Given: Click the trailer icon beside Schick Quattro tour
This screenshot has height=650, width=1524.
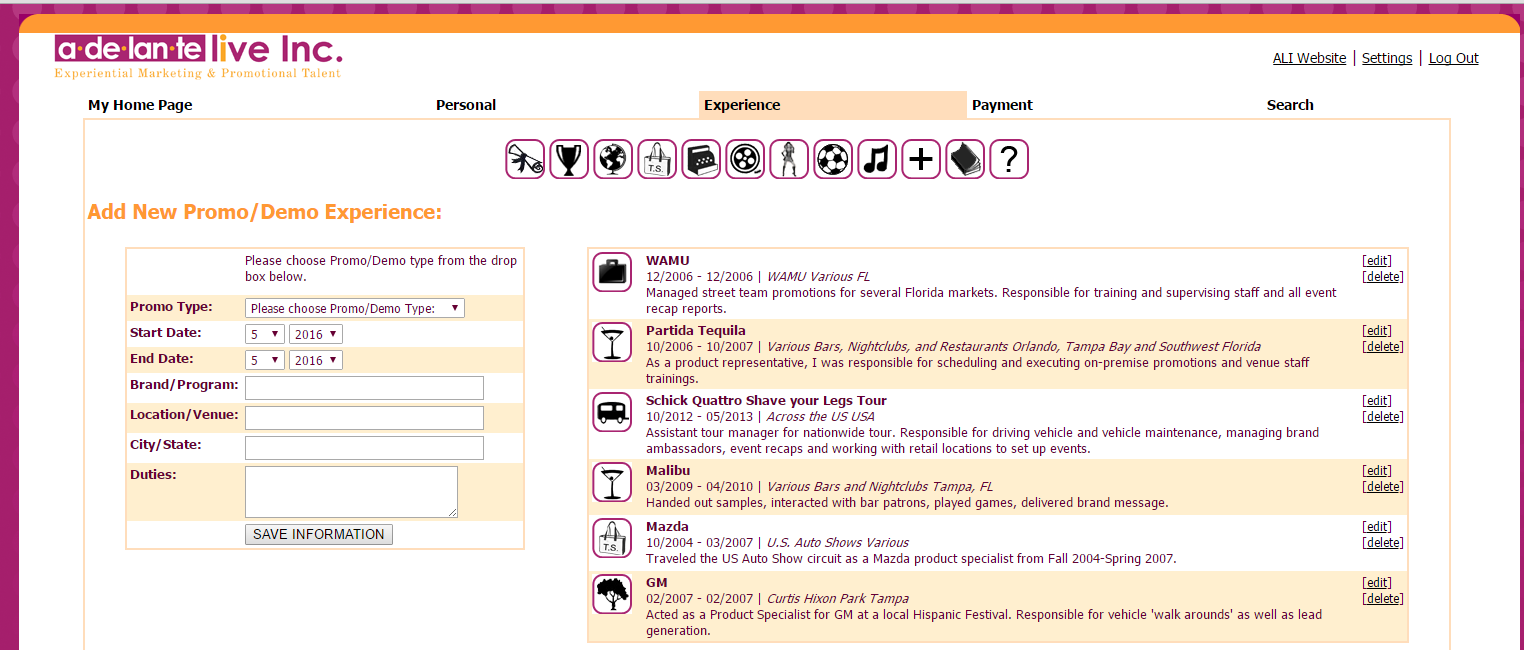Looking at the screenshot, I should [x=612, y=412].
